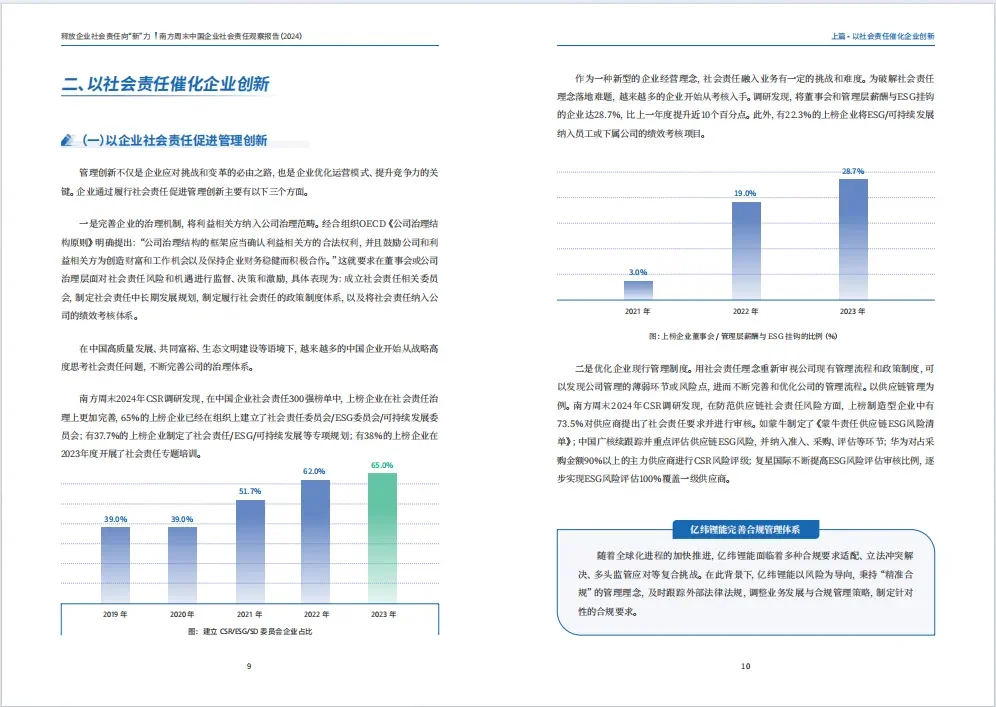The height and width of the screenshot is (707, 996).
Task: Click page number 9
Action: tap(249, 666)
